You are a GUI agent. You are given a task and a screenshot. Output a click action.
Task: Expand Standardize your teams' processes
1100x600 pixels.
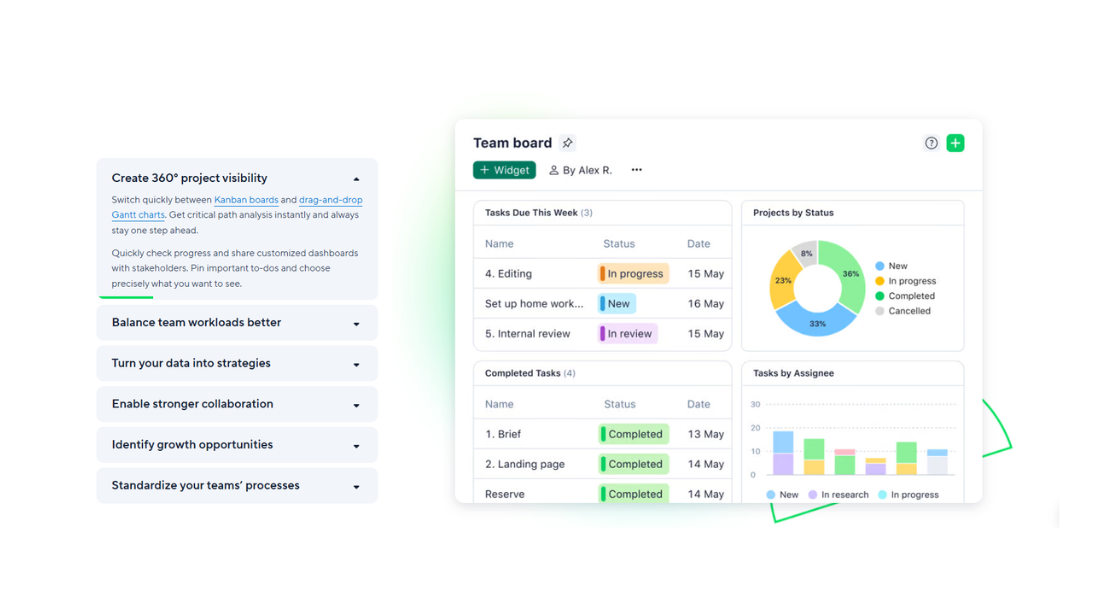click(x=356, y=487)
